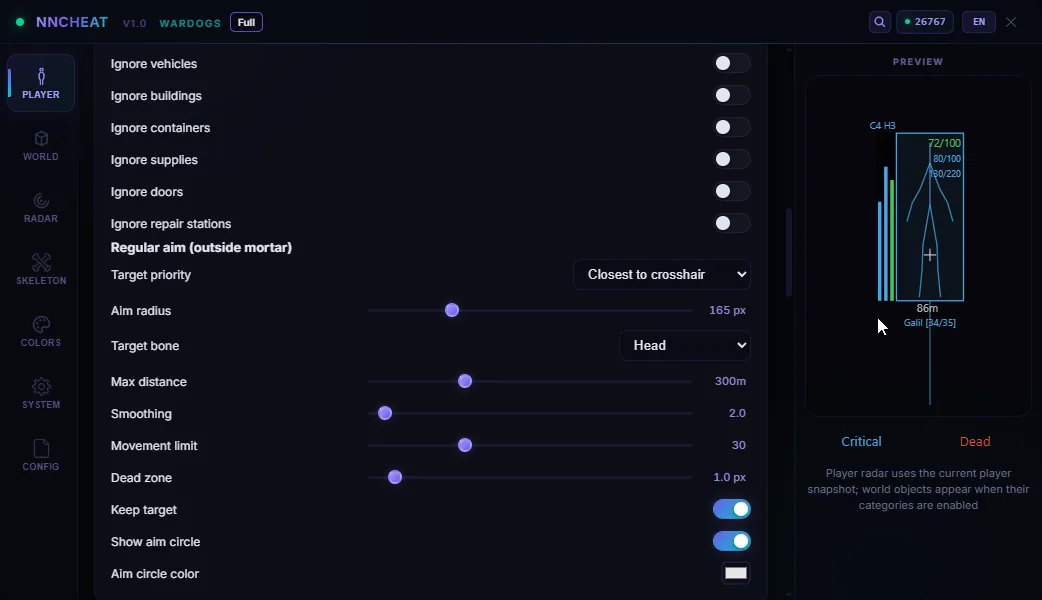Disable the Keep target switch

[731, 509]
